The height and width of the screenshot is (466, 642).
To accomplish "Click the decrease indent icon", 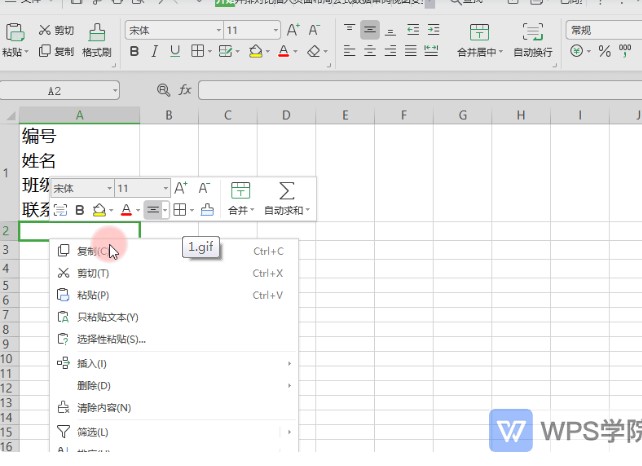I will (x=413, y=29).
